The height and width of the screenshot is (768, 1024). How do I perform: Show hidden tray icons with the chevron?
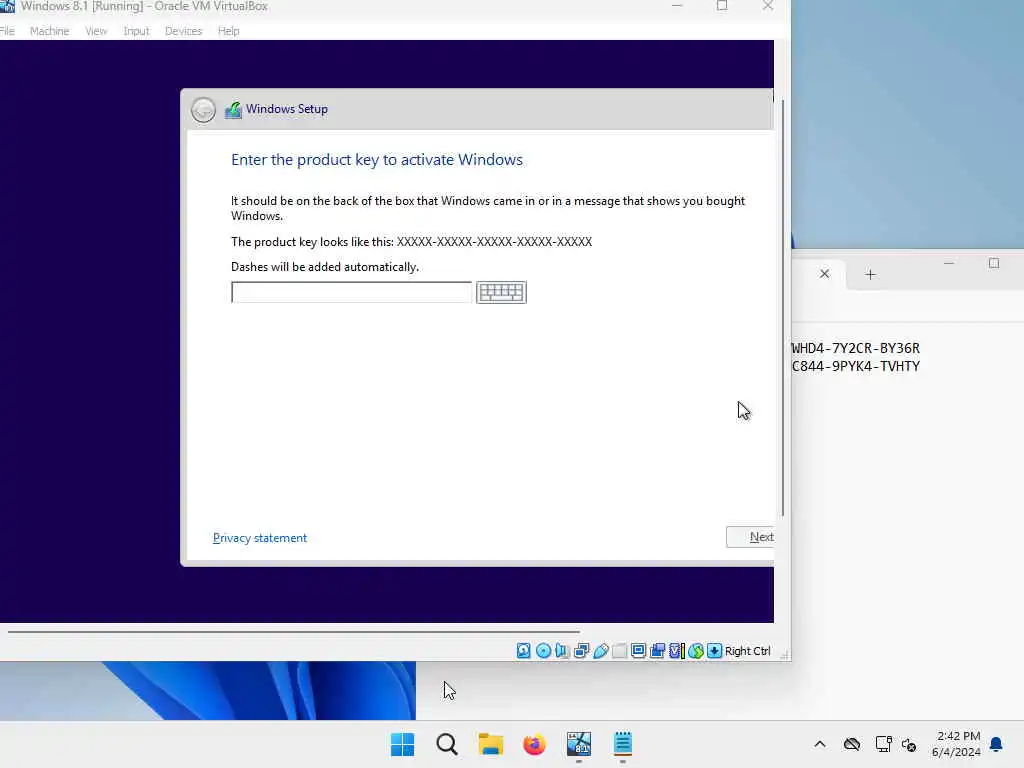coord(820,744)
